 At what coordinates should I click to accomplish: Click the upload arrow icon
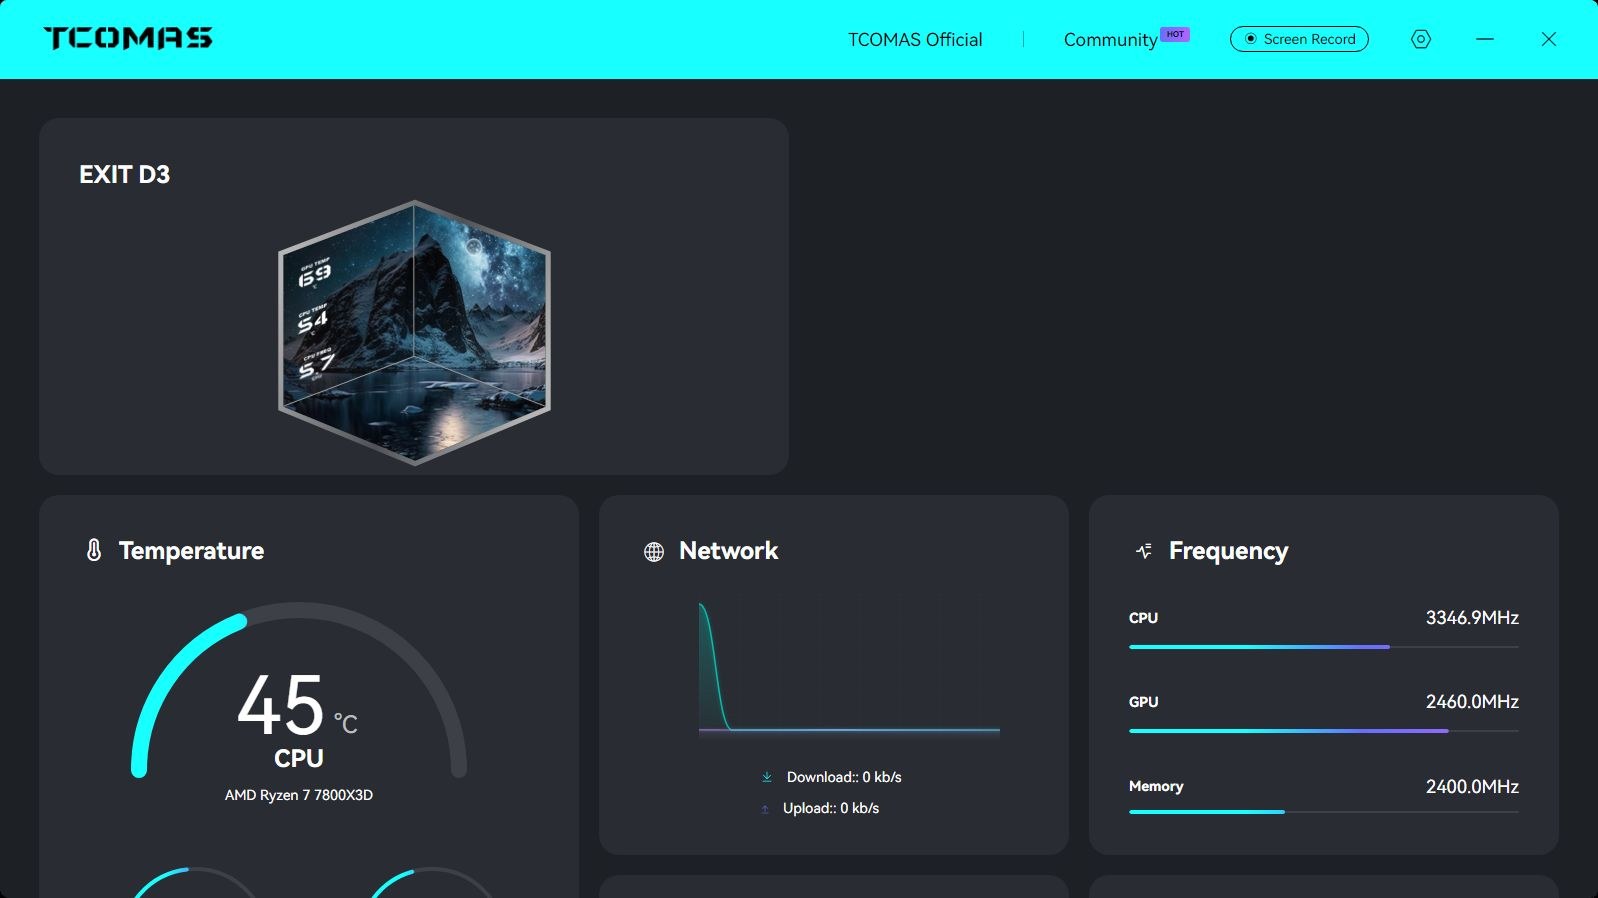click(765, 809)
